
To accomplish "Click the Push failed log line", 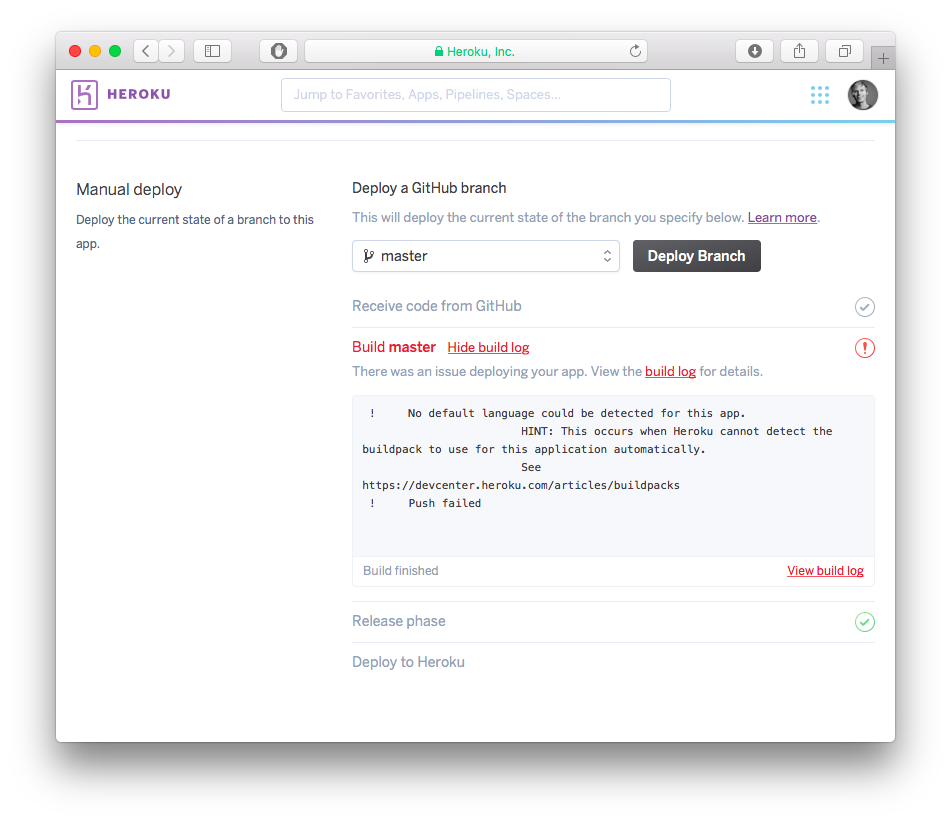I will coord(445,503).
